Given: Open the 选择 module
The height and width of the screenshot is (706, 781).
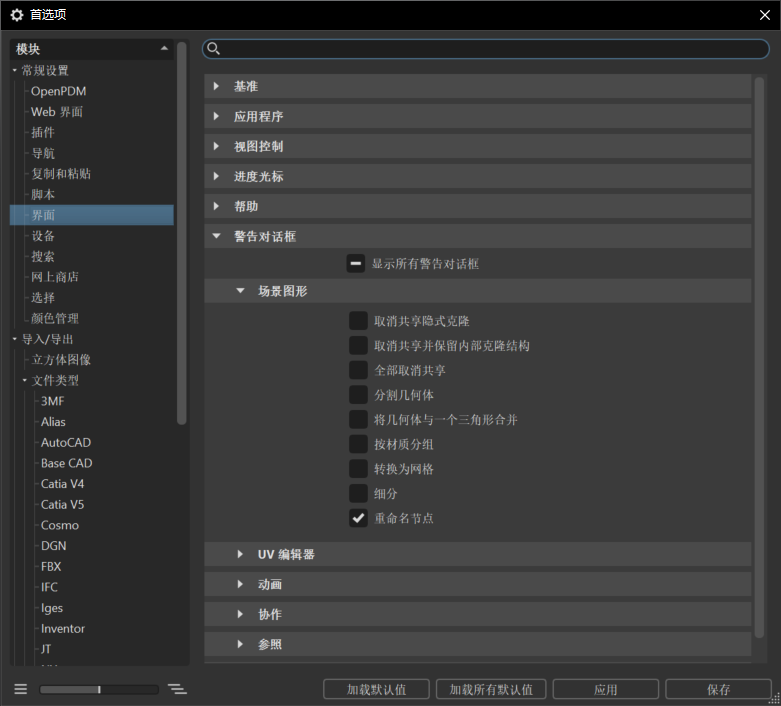Looking at the screenshot, I should click(43, 298).
